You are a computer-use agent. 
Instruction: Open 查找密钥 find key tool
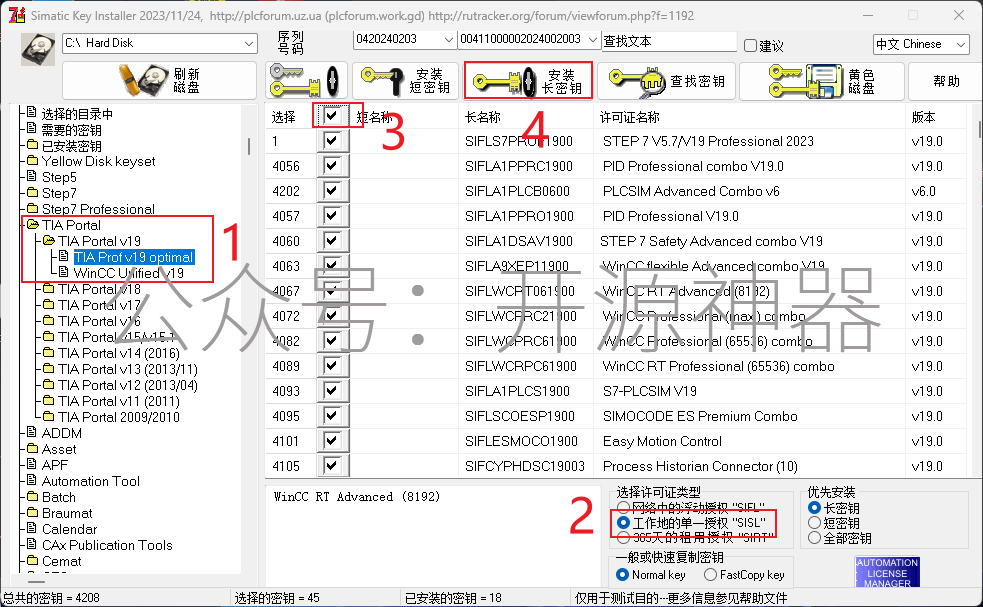coord(667,80)
